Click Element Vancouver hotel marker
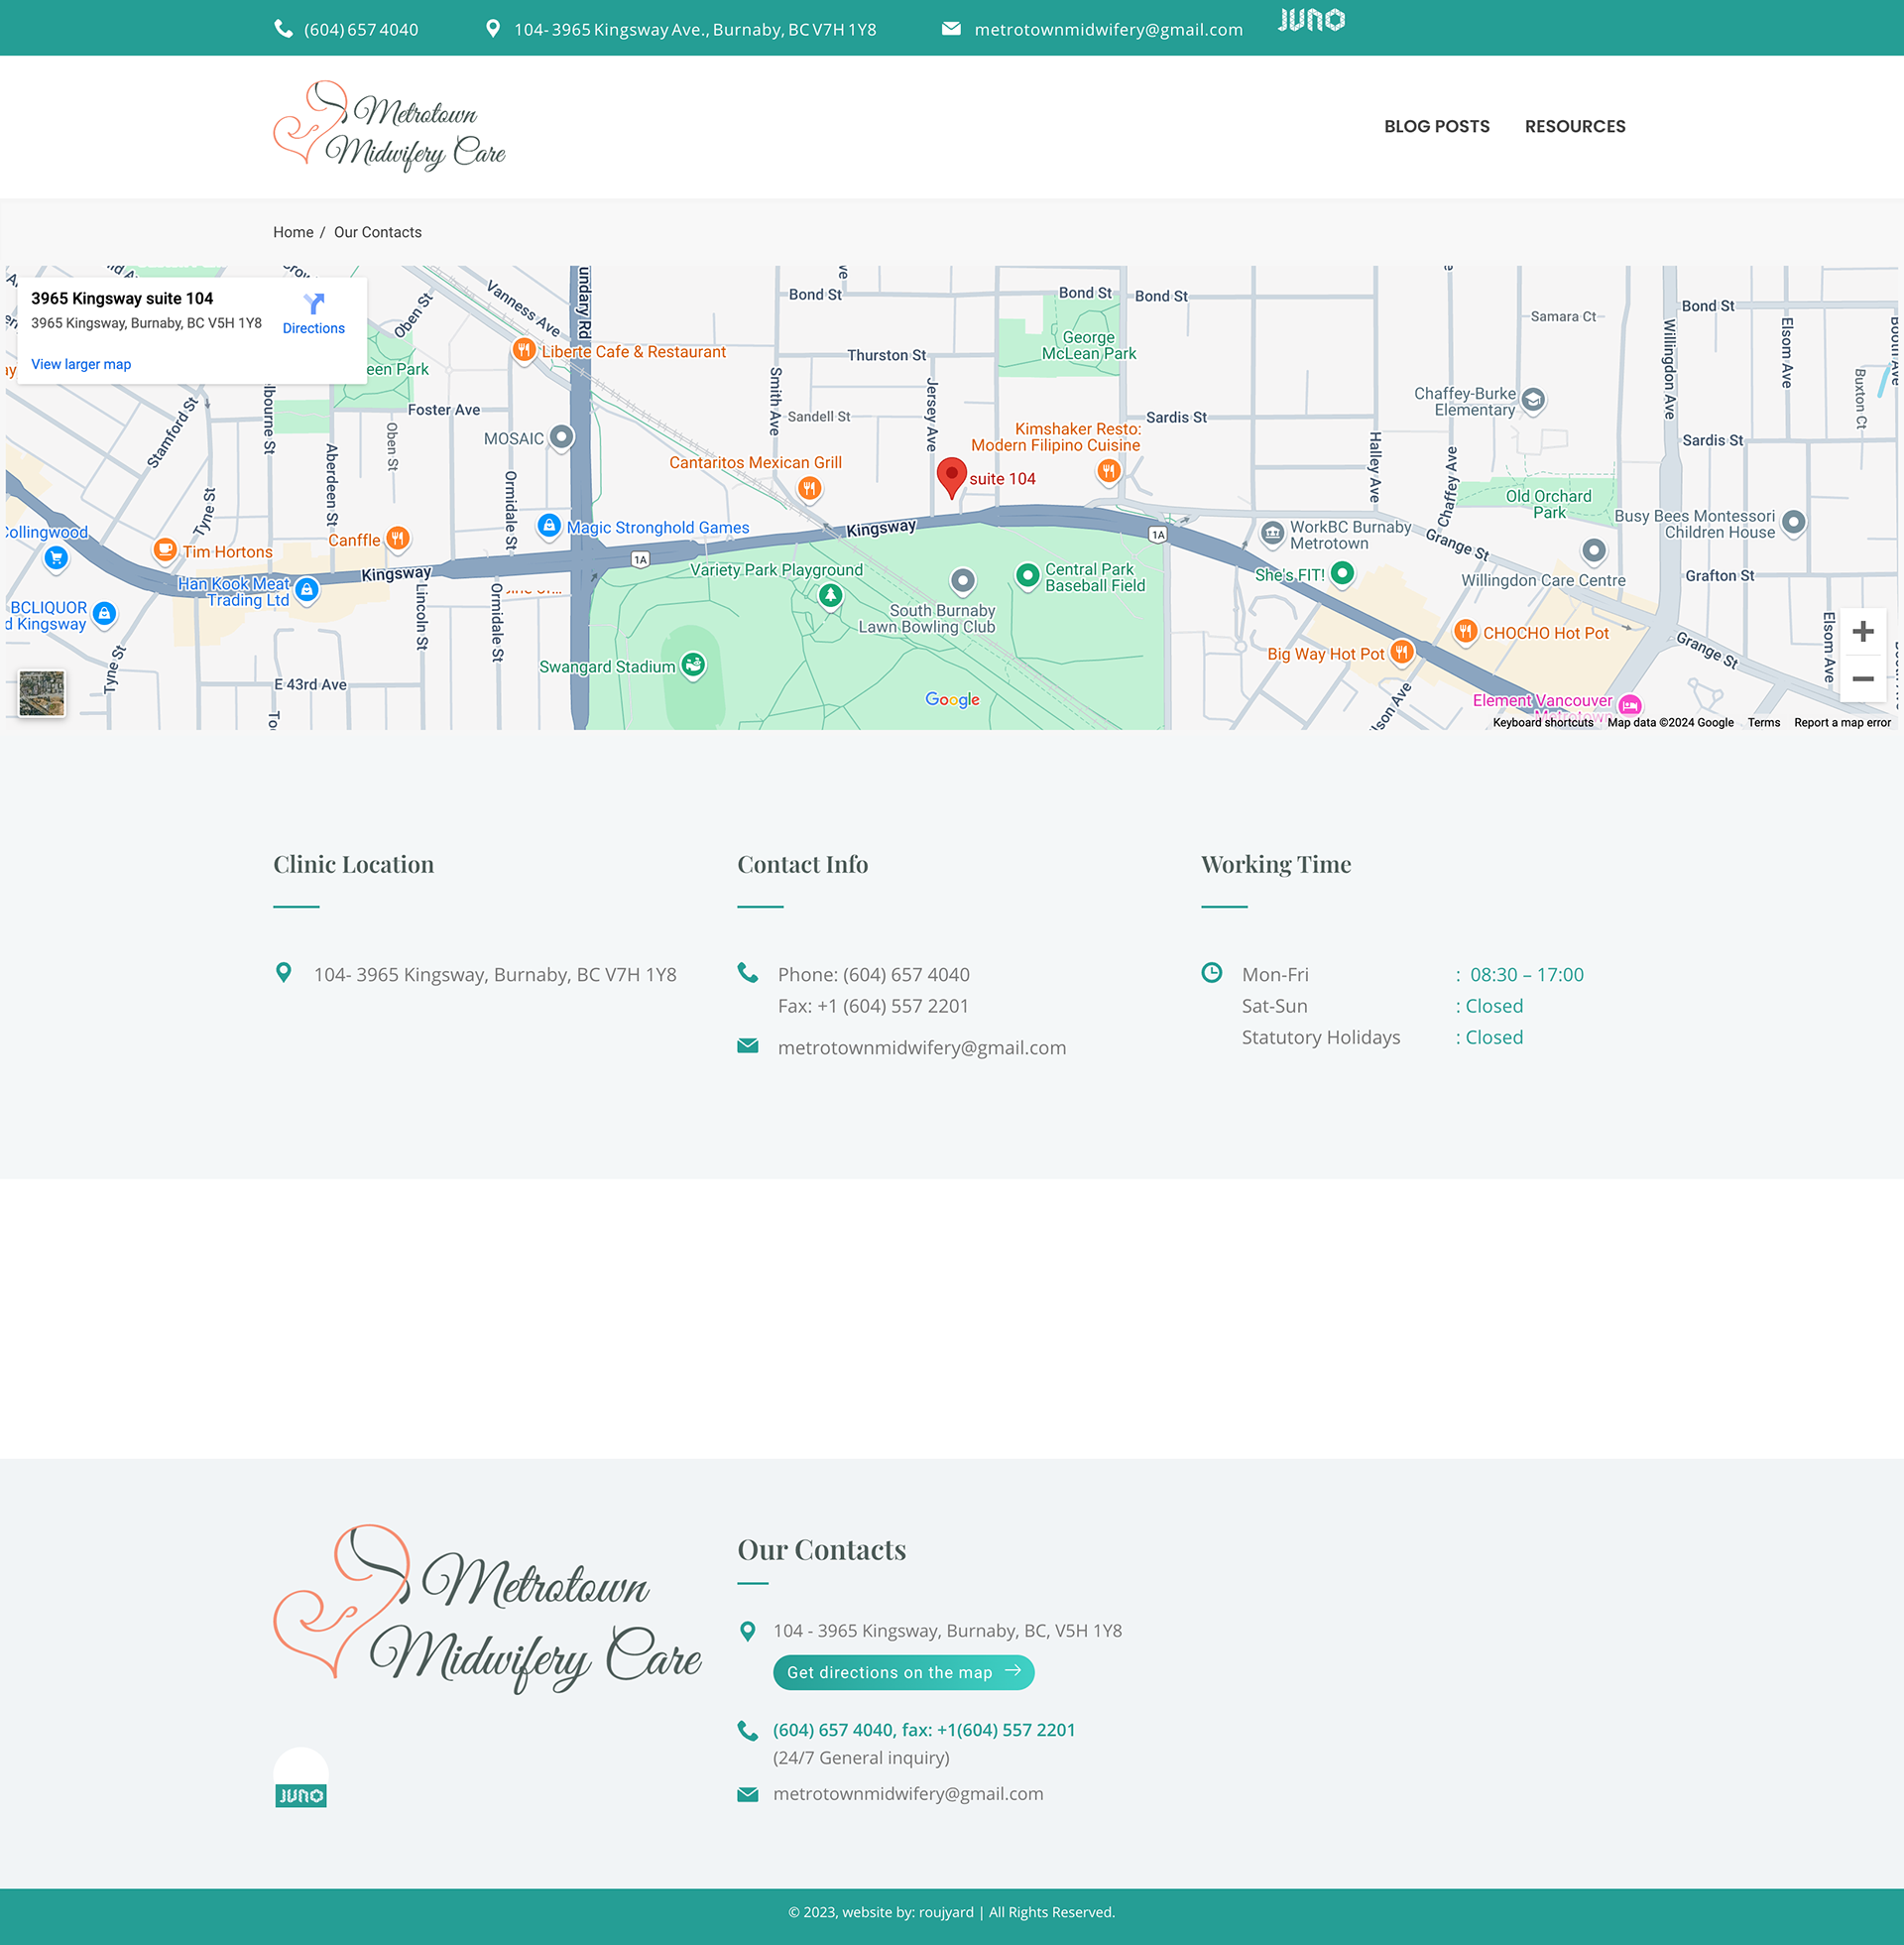This screenshot has width=1904, height=1945. coord(1630,705)
